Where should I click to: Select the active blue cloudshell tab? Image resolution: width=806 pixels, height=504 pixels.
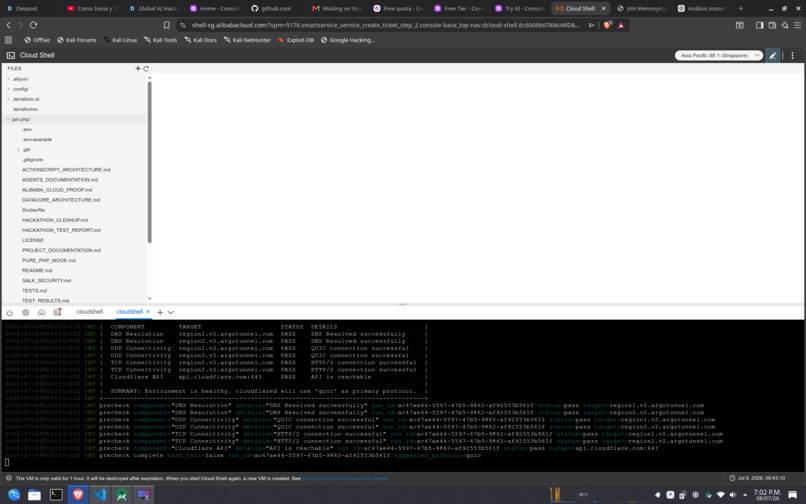pyautogui.click(x=130, y=312)
